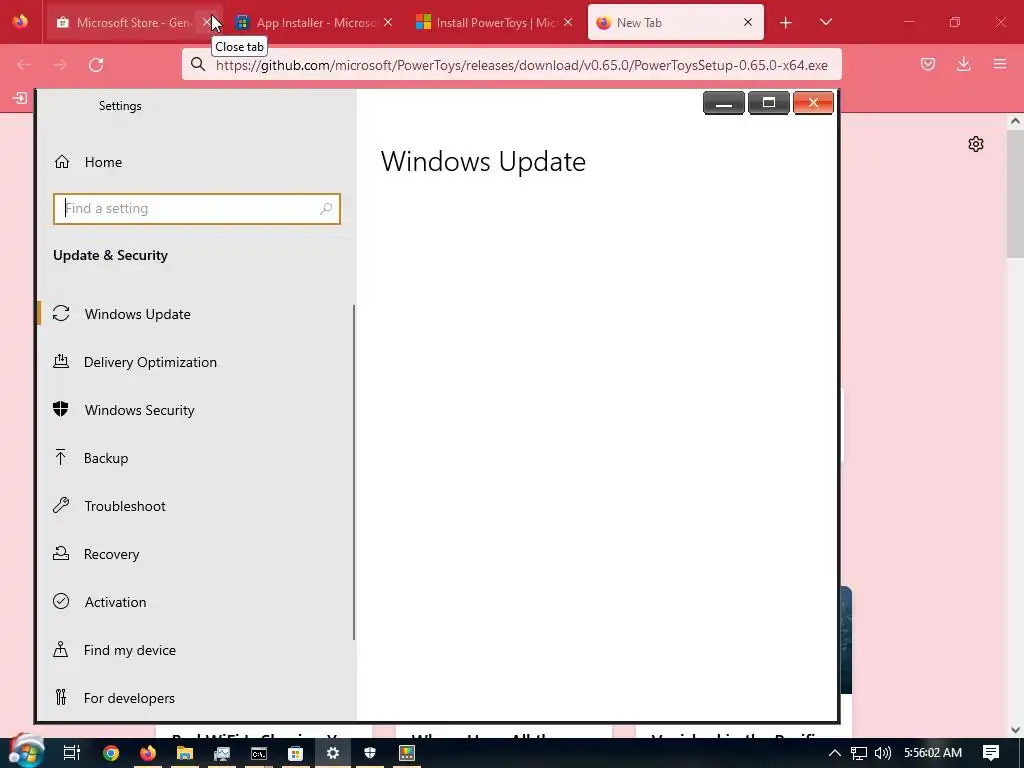1024x768 pixels.
Task: Close the App Installer tab
Action: click(388, 23)
